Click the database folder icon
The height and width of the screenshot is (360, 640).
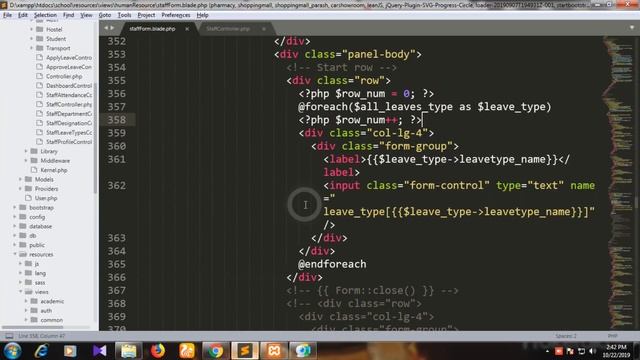[23, 226]
